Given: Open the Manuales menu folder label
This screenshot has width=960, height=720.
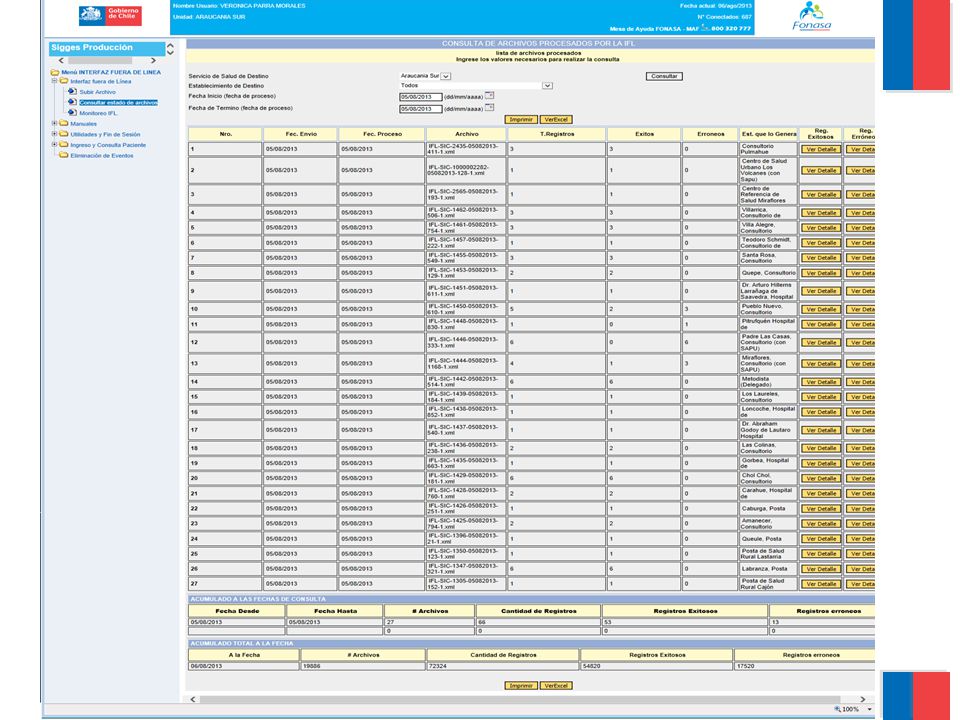Looking at the screenshot, I should (x=83, y=124).
